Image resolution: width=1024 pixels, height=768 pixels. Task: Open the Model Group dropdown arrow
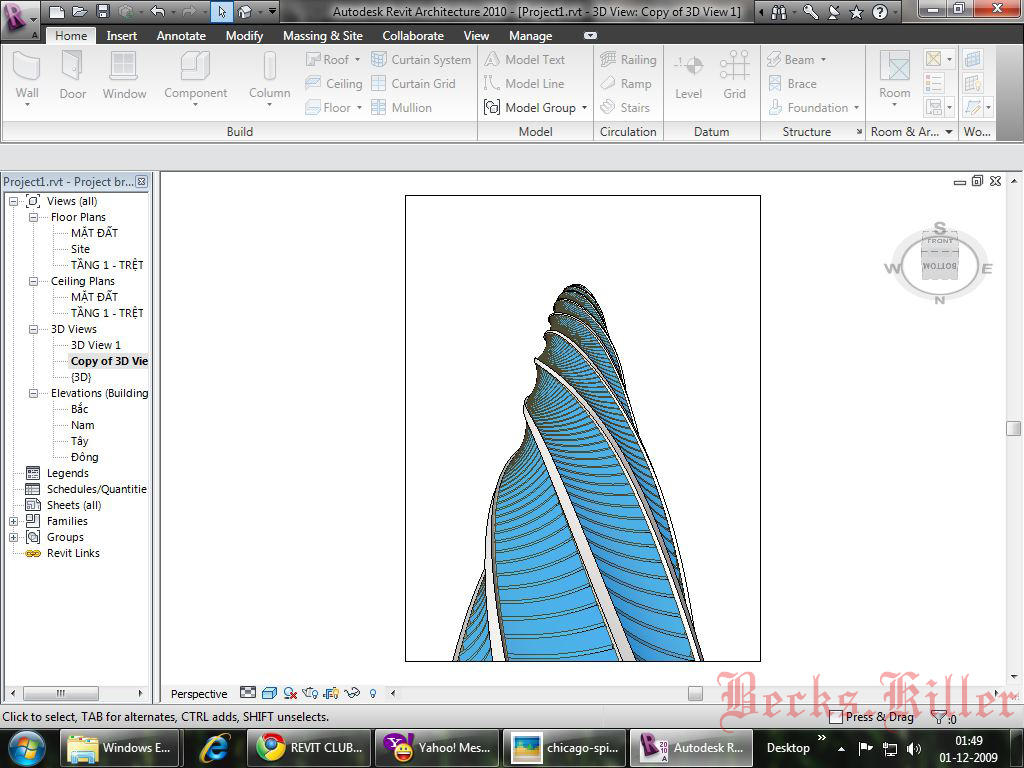tap(584, 108)
